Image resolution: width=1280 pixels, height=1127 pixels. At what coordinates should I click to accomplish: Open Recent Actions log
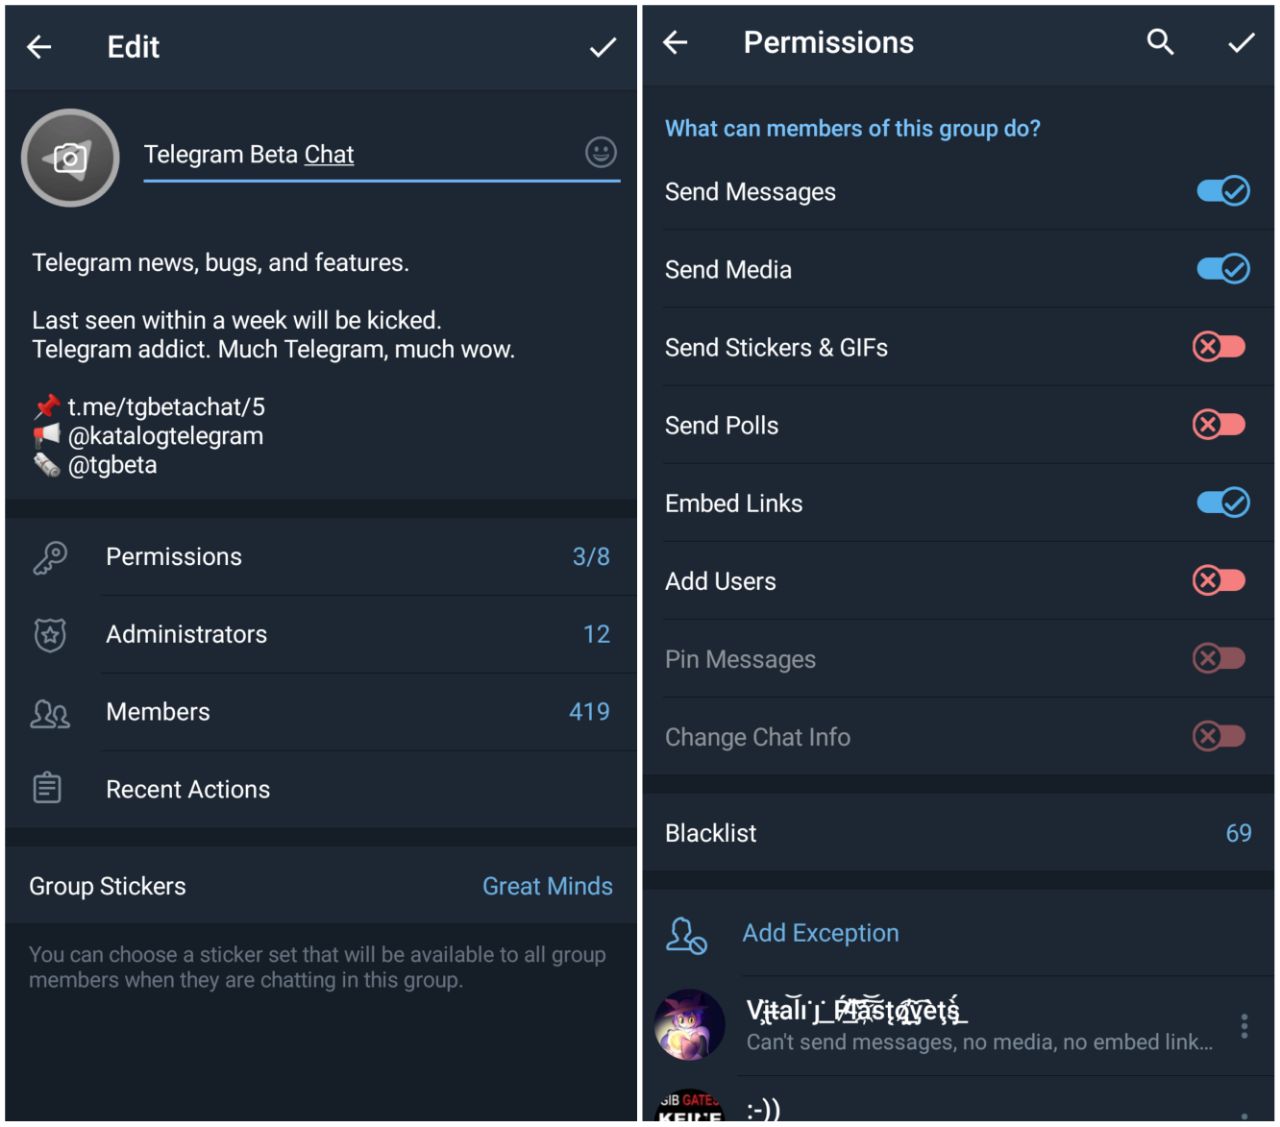[x=320, y=789]
